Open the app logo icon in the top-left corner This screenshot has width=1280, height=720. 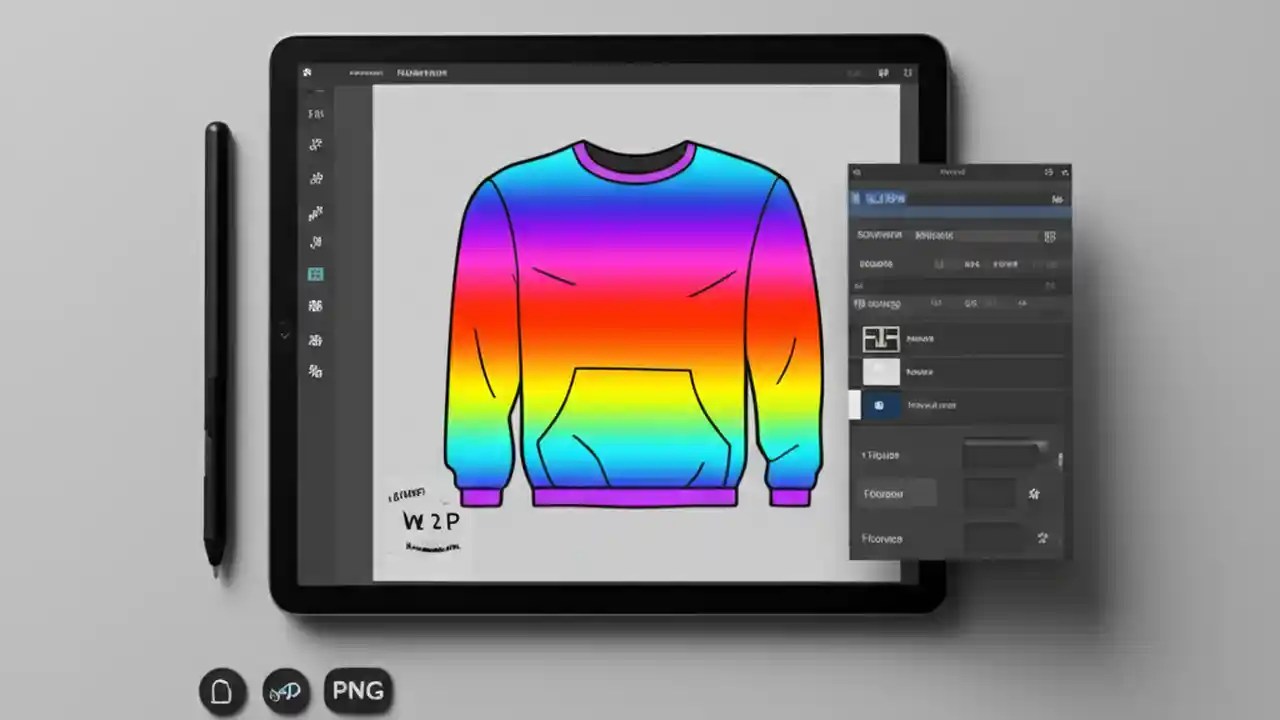[307, 72]
